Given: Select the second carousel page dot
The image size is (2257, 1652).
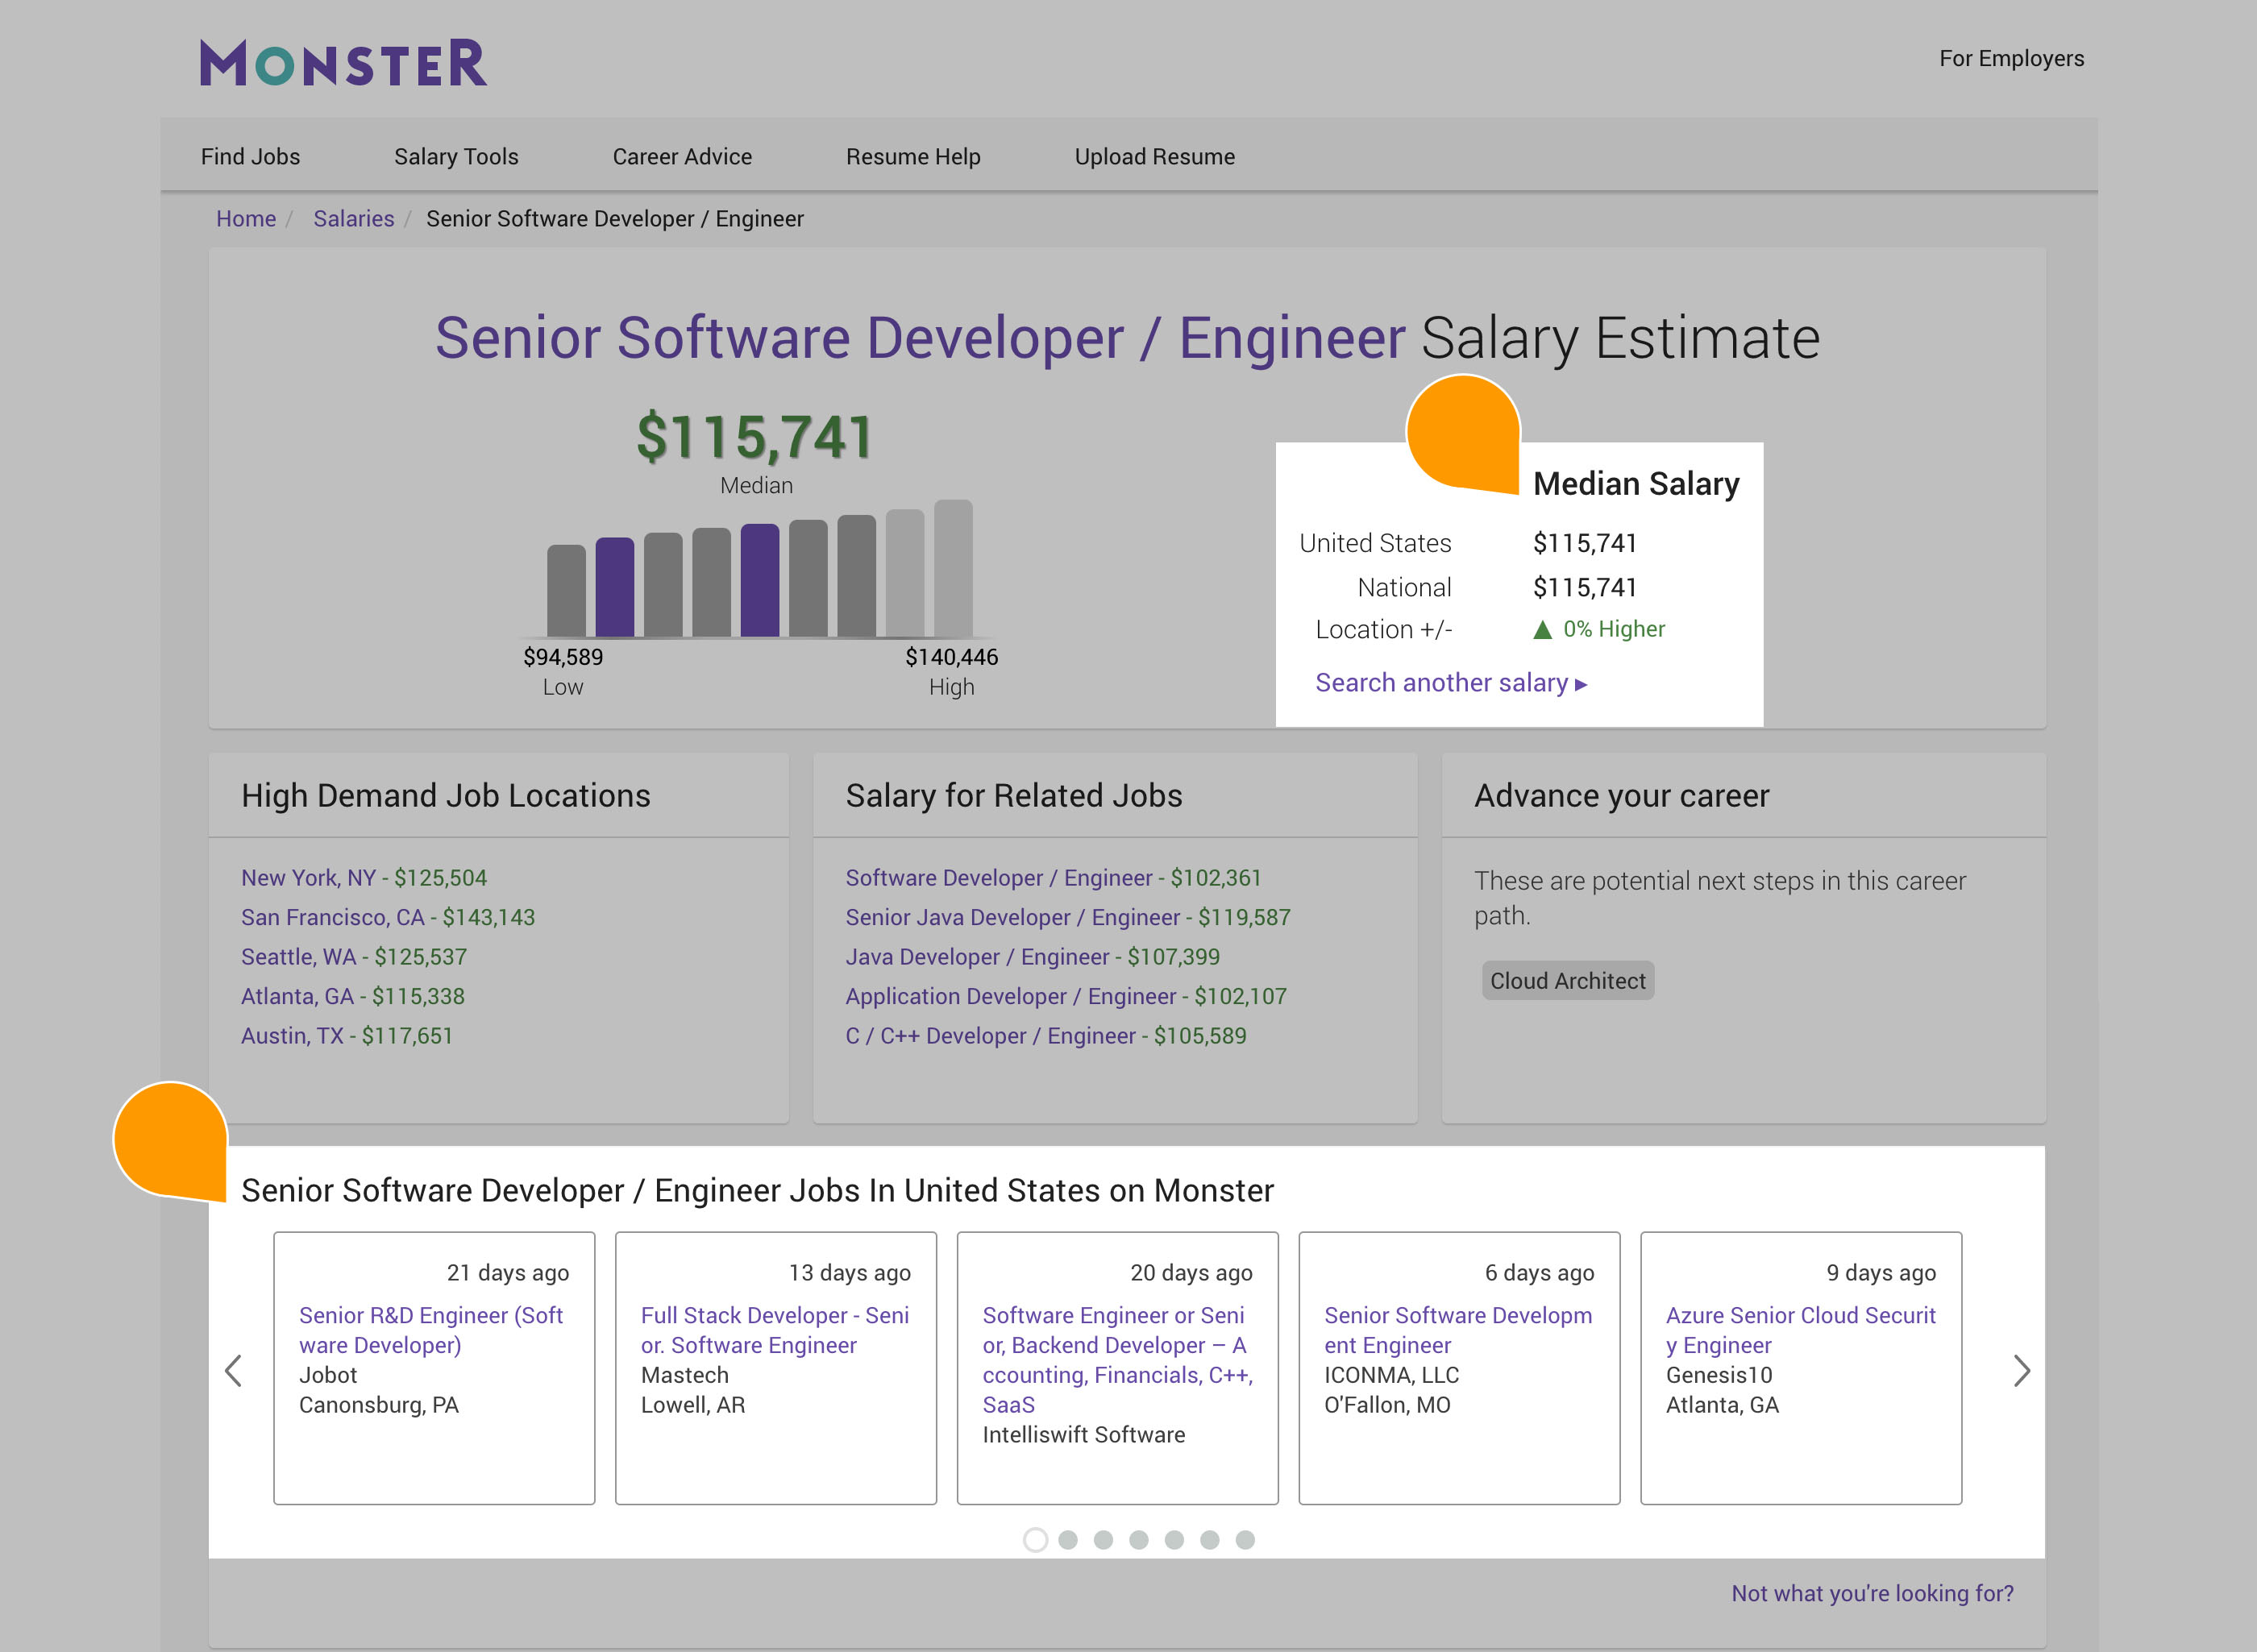Looking at the screenshot, I should (x=1068, y=1540).
